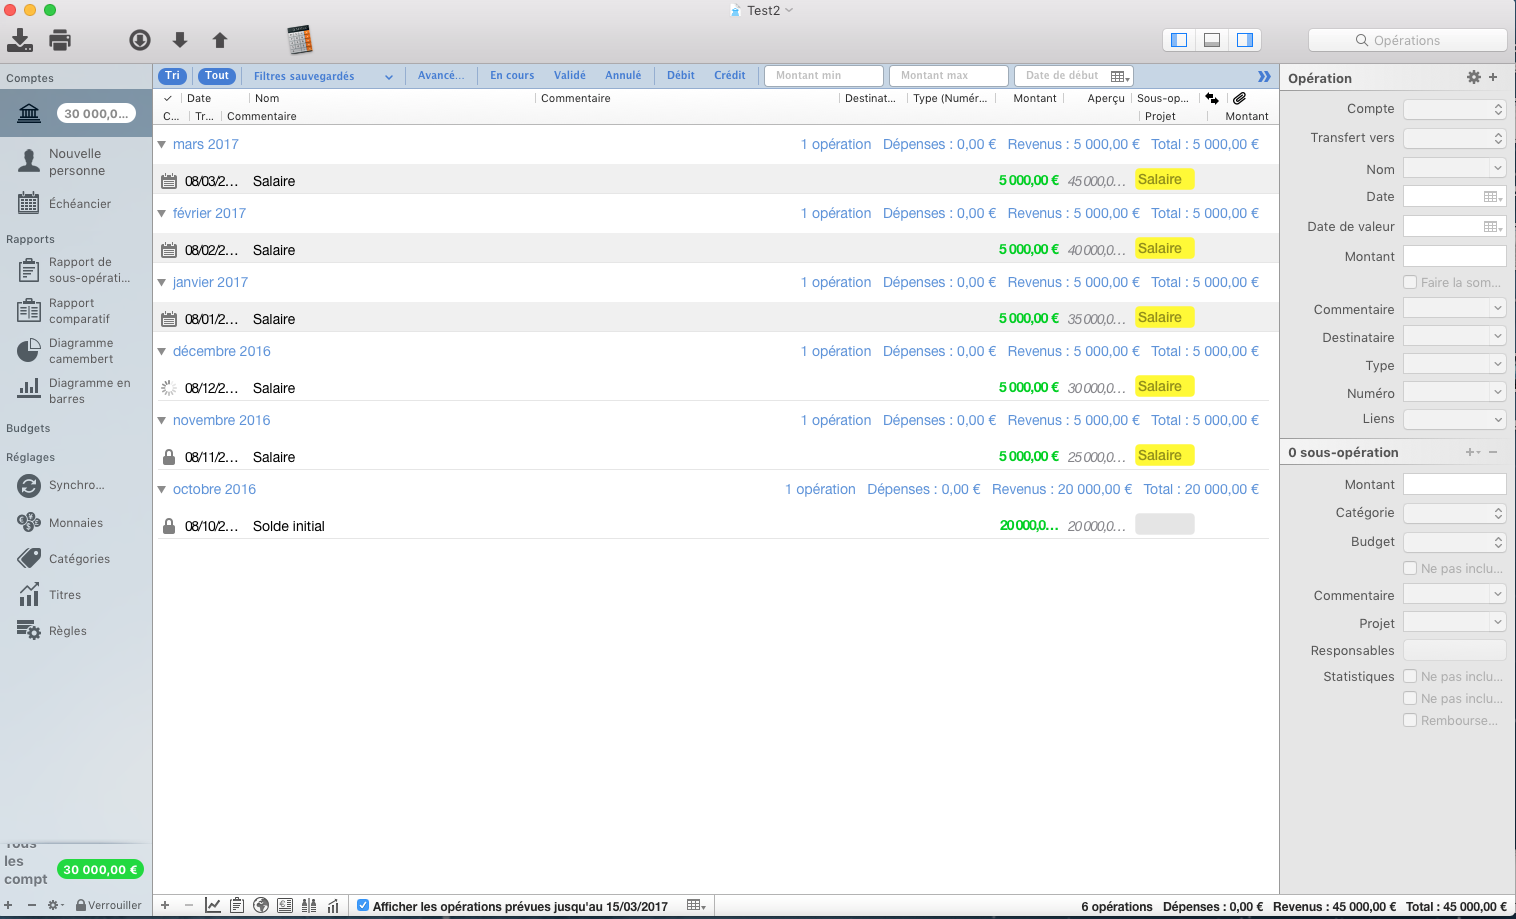Image resolution: width=1516 pixels, height=919 pixels.
Task: Click the Montant min input field
Action: [823, 76]
